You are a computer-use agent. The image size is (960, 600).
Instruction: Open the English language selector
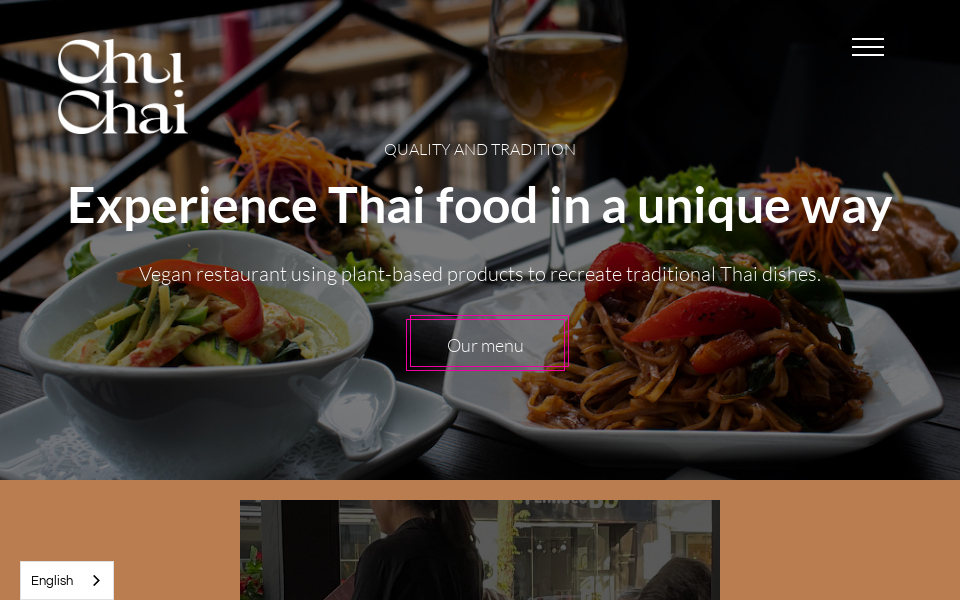click(67, 580)
